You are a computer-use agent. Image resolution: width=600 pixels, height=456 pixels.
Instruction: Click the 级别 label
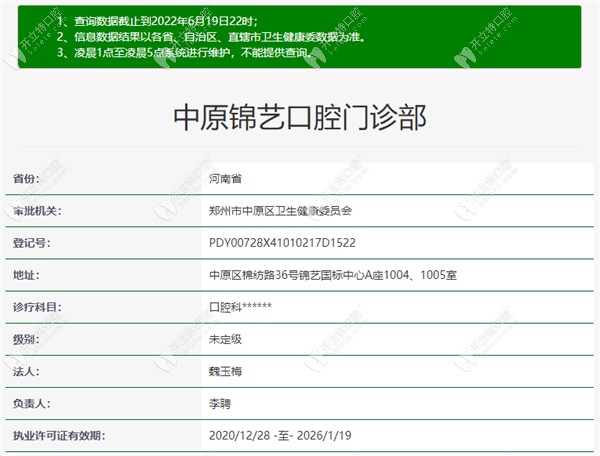tap(26, 339)
